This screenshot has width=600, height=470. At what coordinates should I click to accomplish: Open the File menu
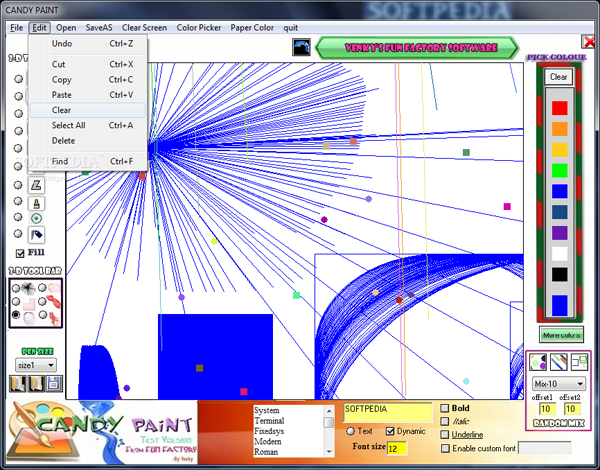tap(16, 28)
